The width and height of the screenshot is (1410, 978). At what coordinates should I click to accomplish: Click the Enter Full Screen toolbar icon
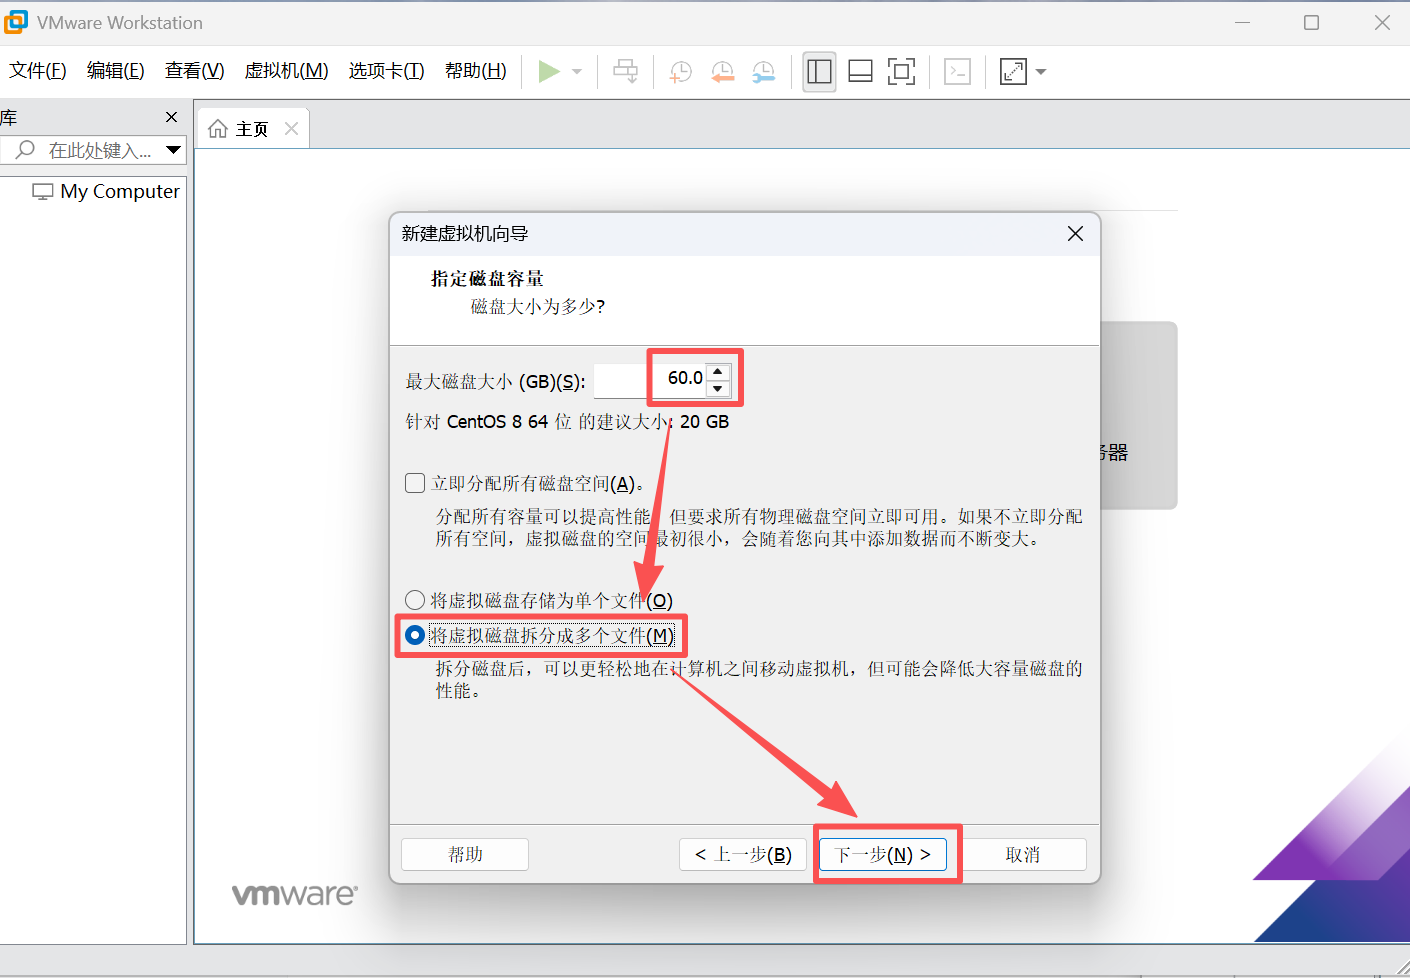(901, 71)
